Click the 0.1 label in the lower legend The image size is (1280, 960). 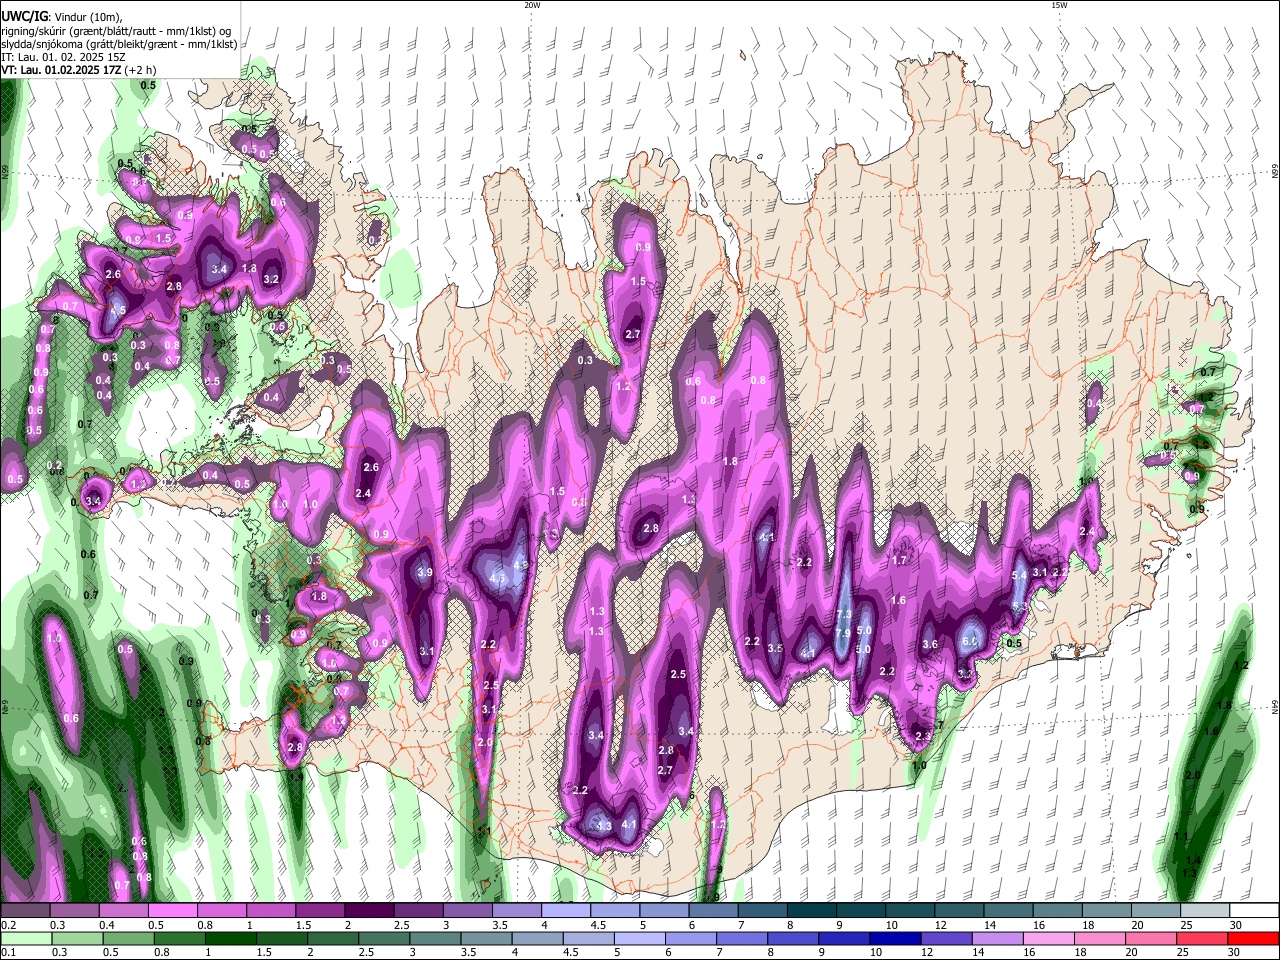pyautogui.click(x=8, y=952)
